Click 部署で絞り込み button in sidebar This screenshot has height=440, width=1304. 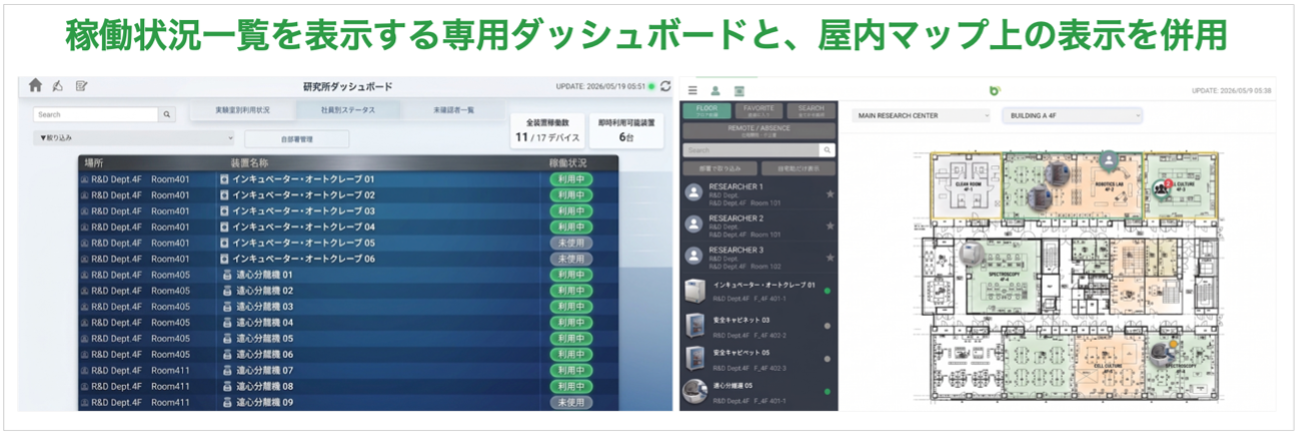click(720, 169)
